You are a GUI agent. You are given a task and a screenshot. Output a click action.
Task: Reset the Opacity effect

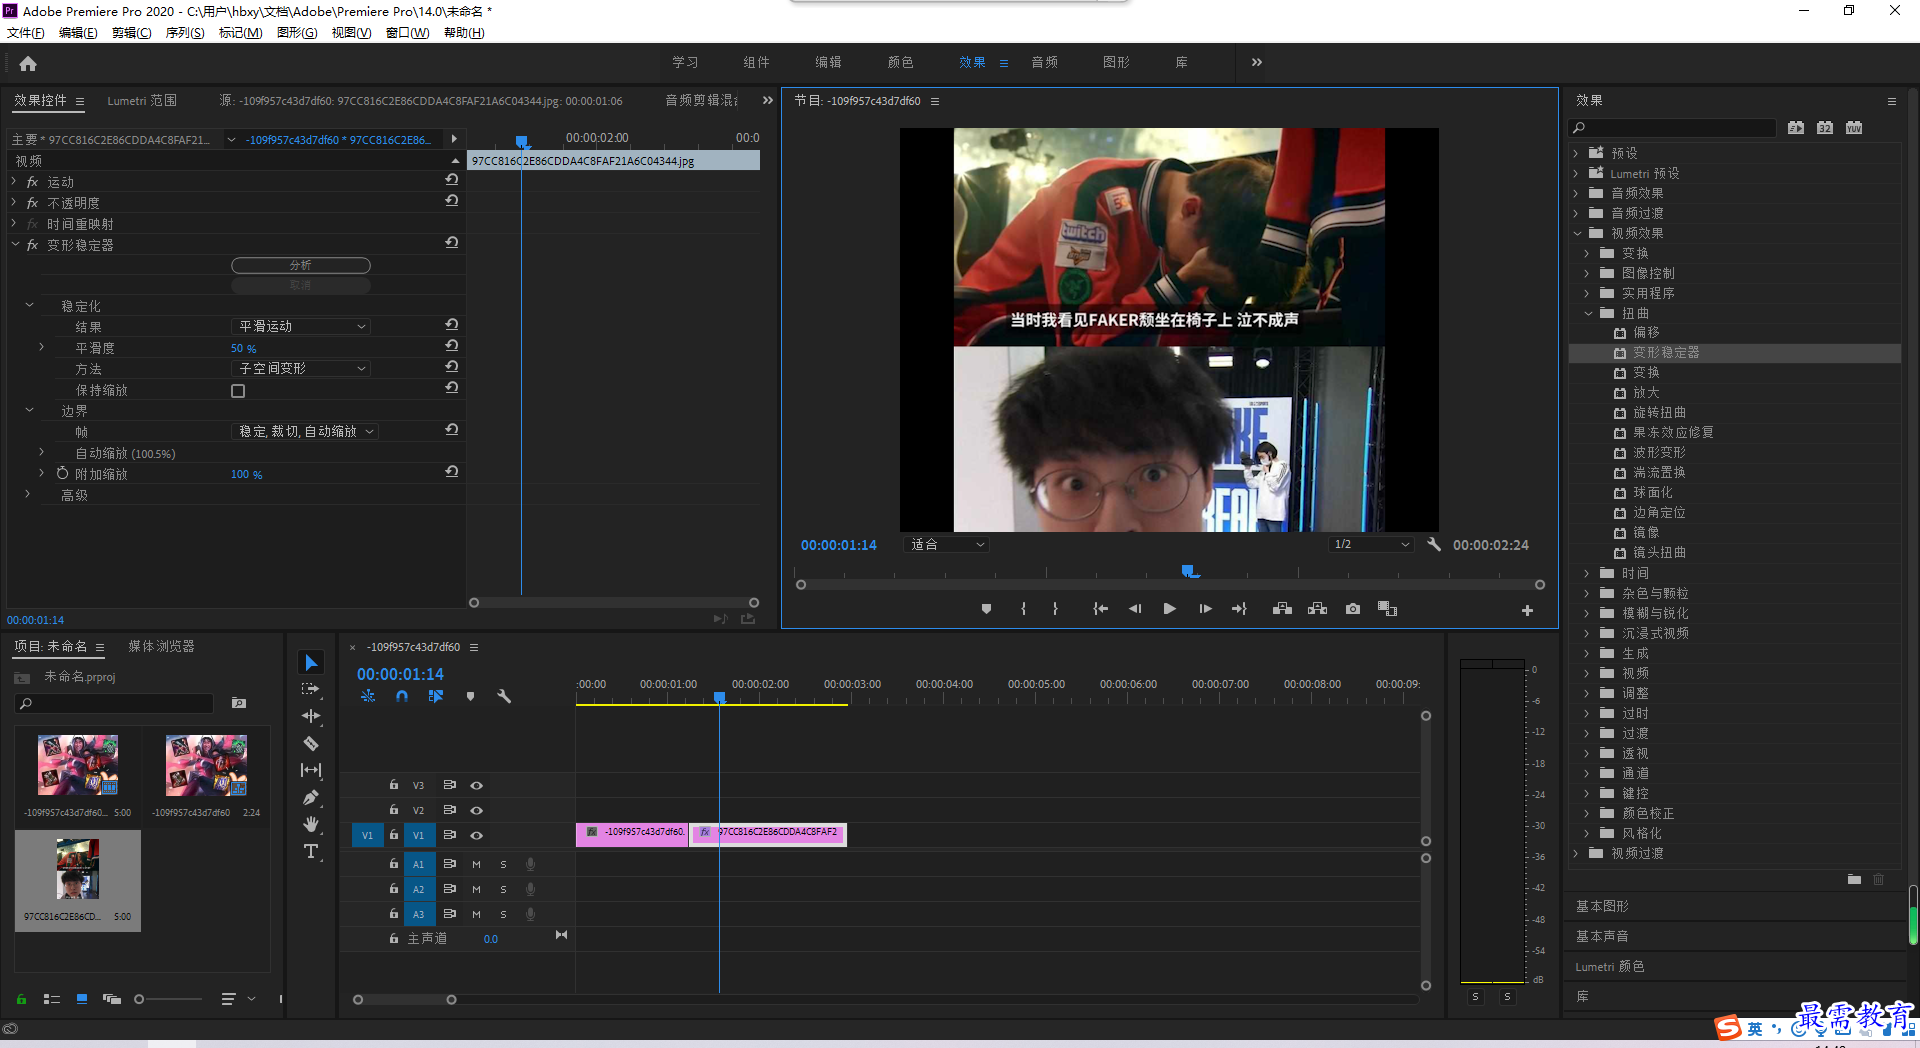(x=452, y=201)
